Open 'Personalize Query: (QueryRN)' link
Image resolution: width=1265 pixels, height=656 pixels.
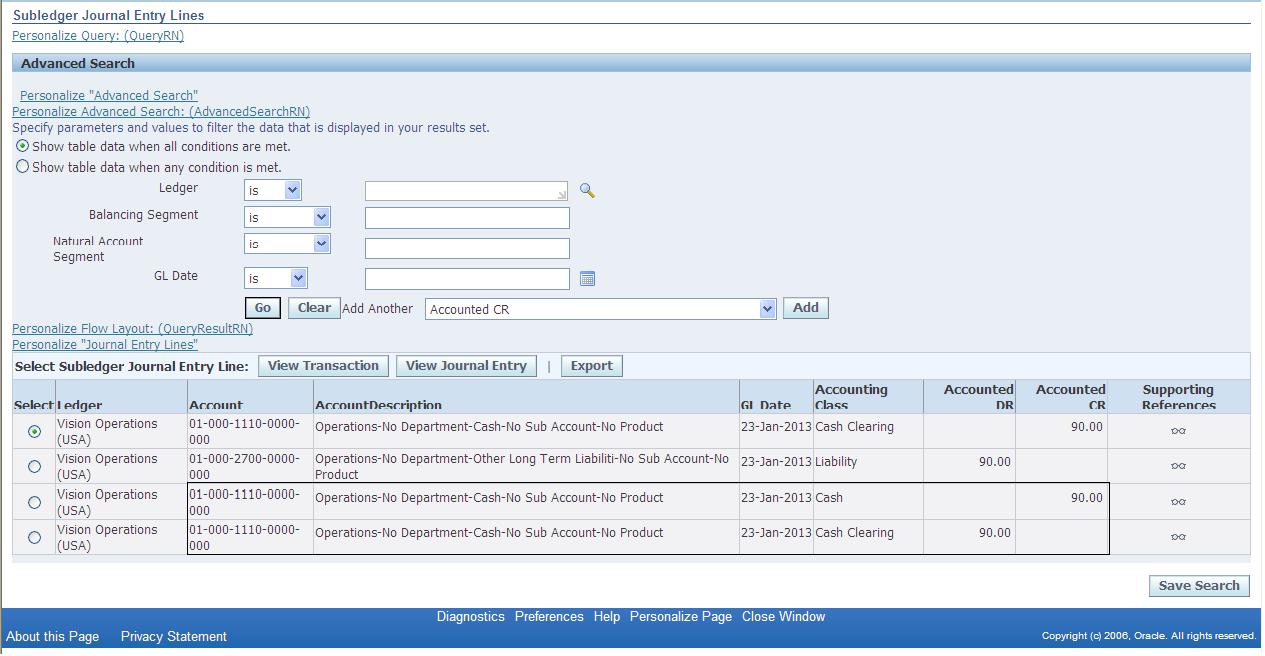(x=97, y=35)
